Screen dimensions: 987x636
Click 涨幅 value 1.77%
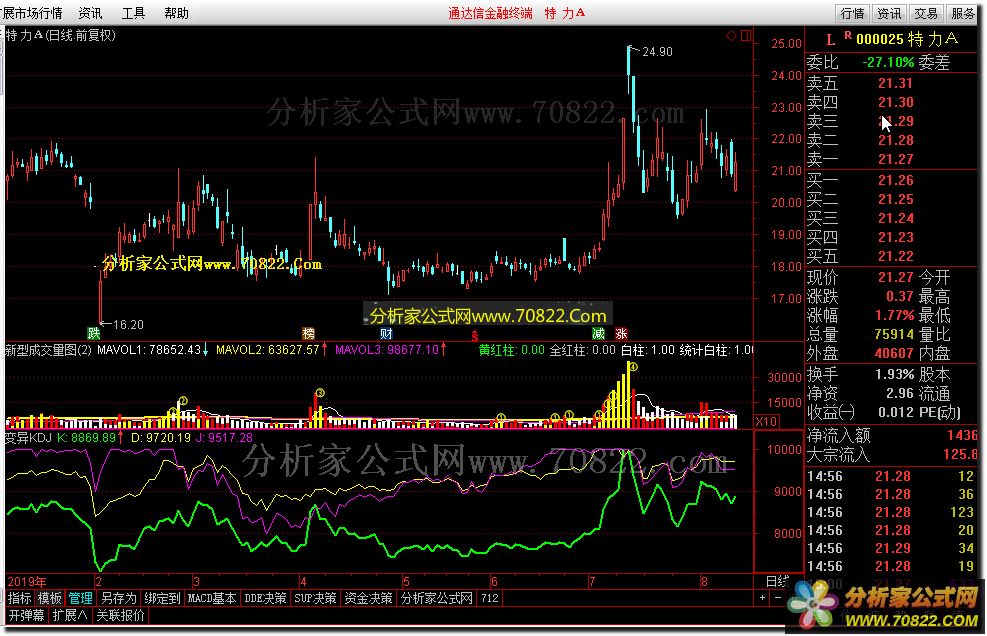894,315
